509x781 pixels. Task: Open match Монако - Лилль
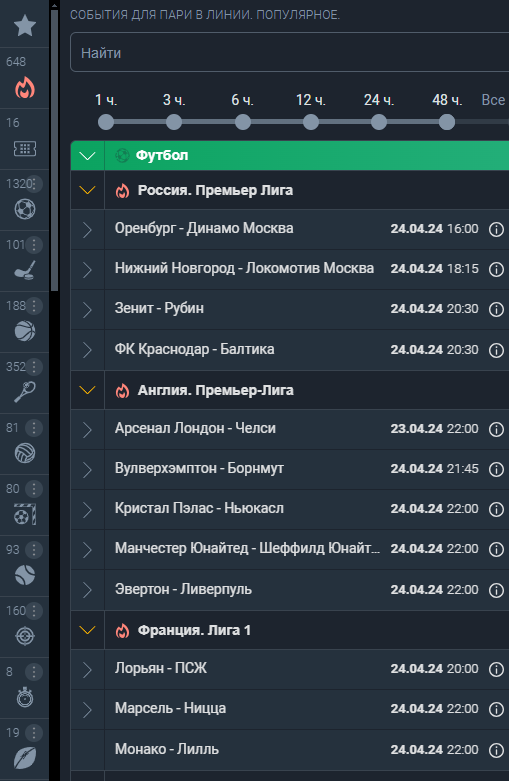click(x=166, y=749)
